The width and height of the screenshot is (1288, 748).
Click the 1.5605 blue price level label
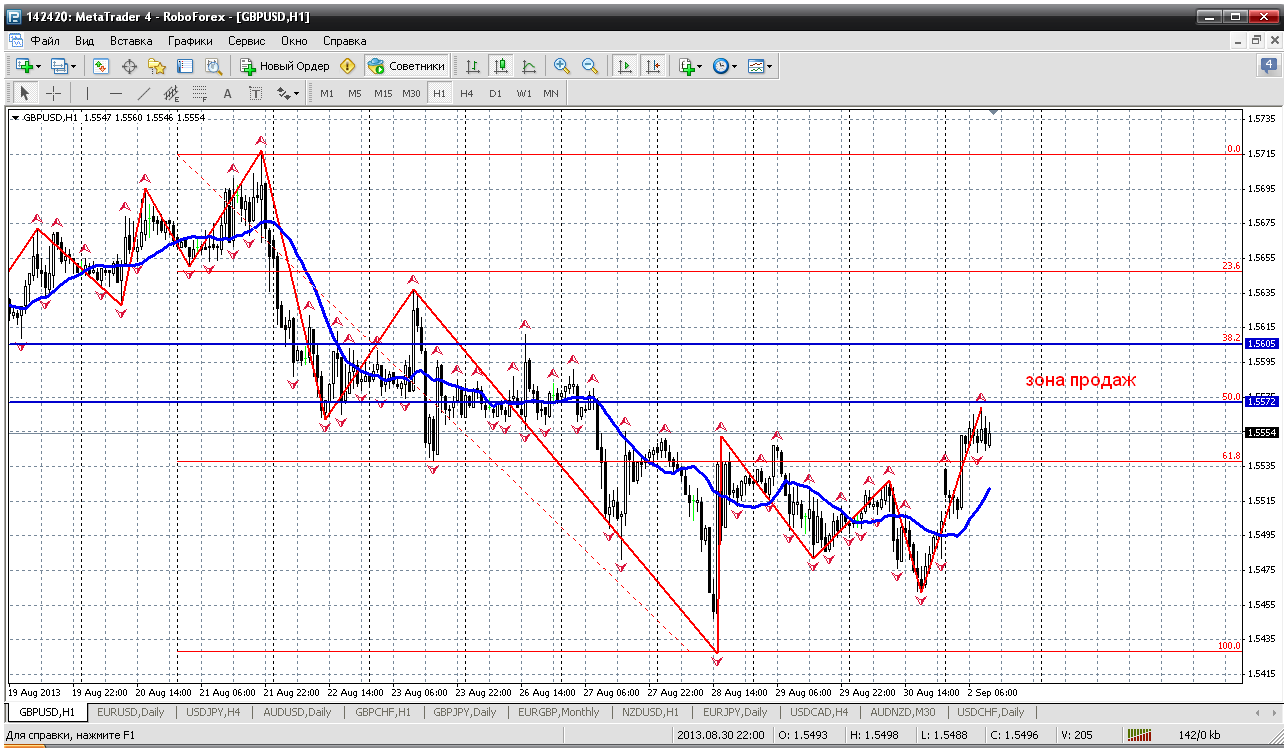tap(1260, 343)
